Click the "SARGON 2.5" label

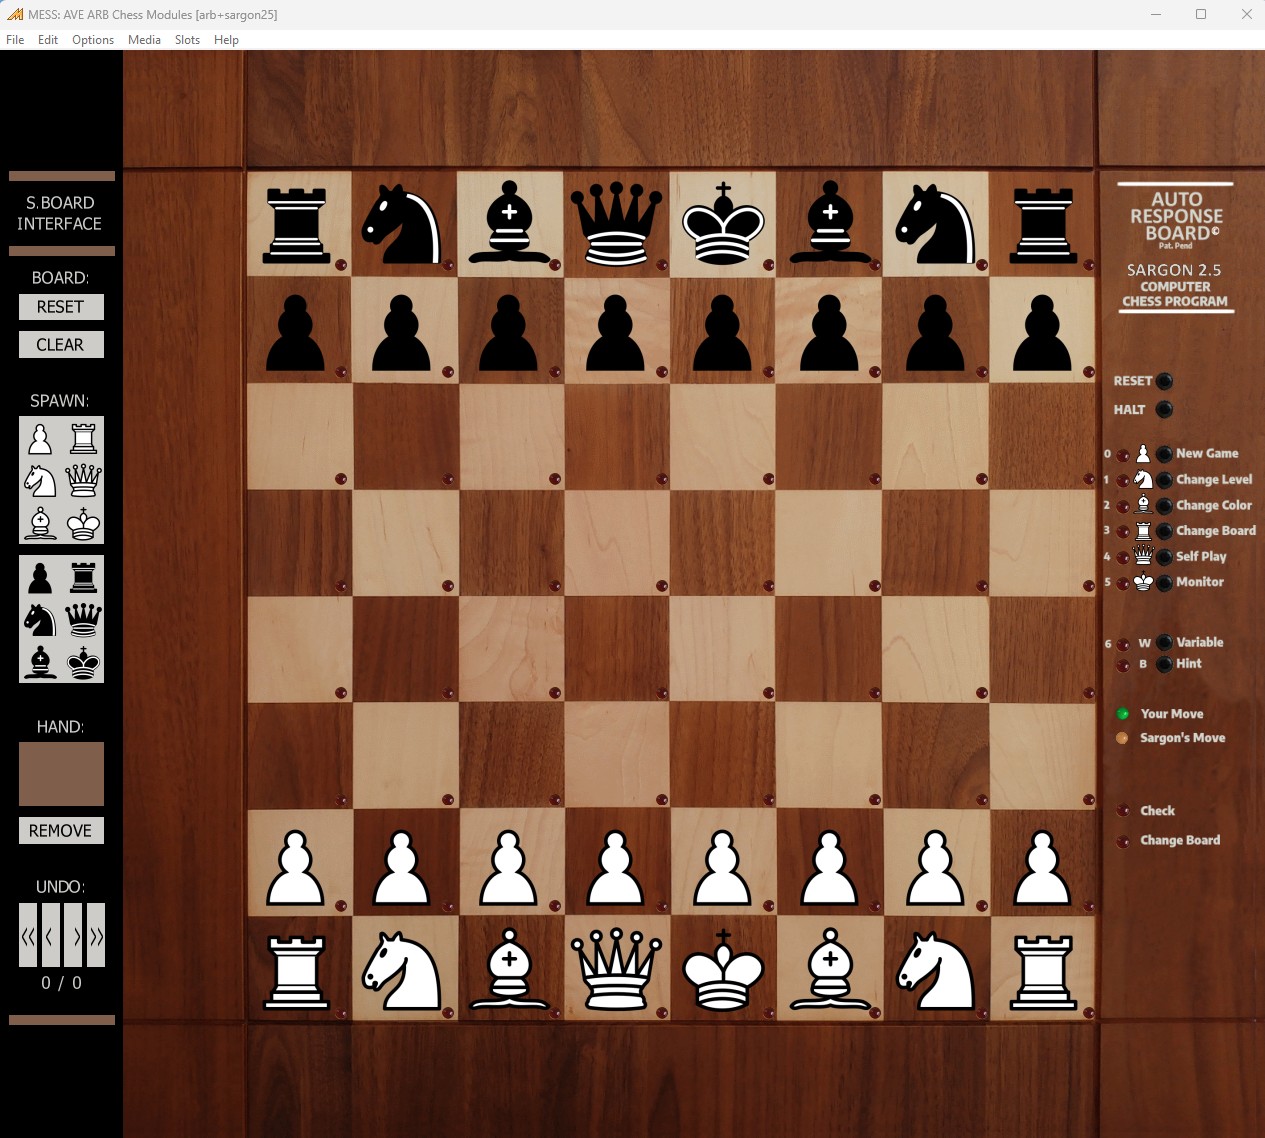(1174, 270)
